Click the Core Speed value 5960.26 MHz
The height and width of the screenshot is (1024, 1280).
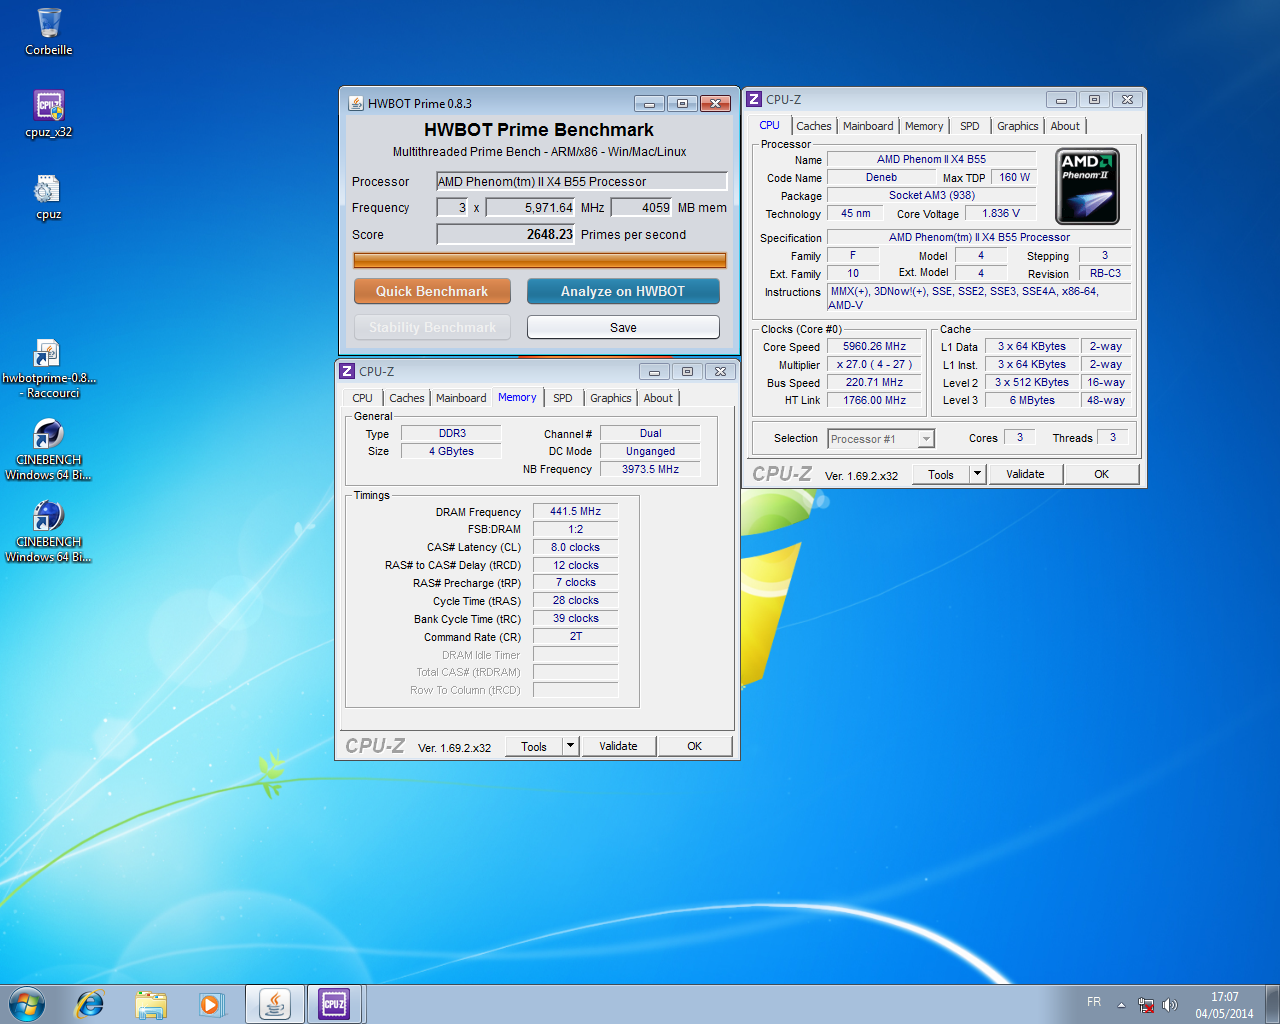(874, 346)
